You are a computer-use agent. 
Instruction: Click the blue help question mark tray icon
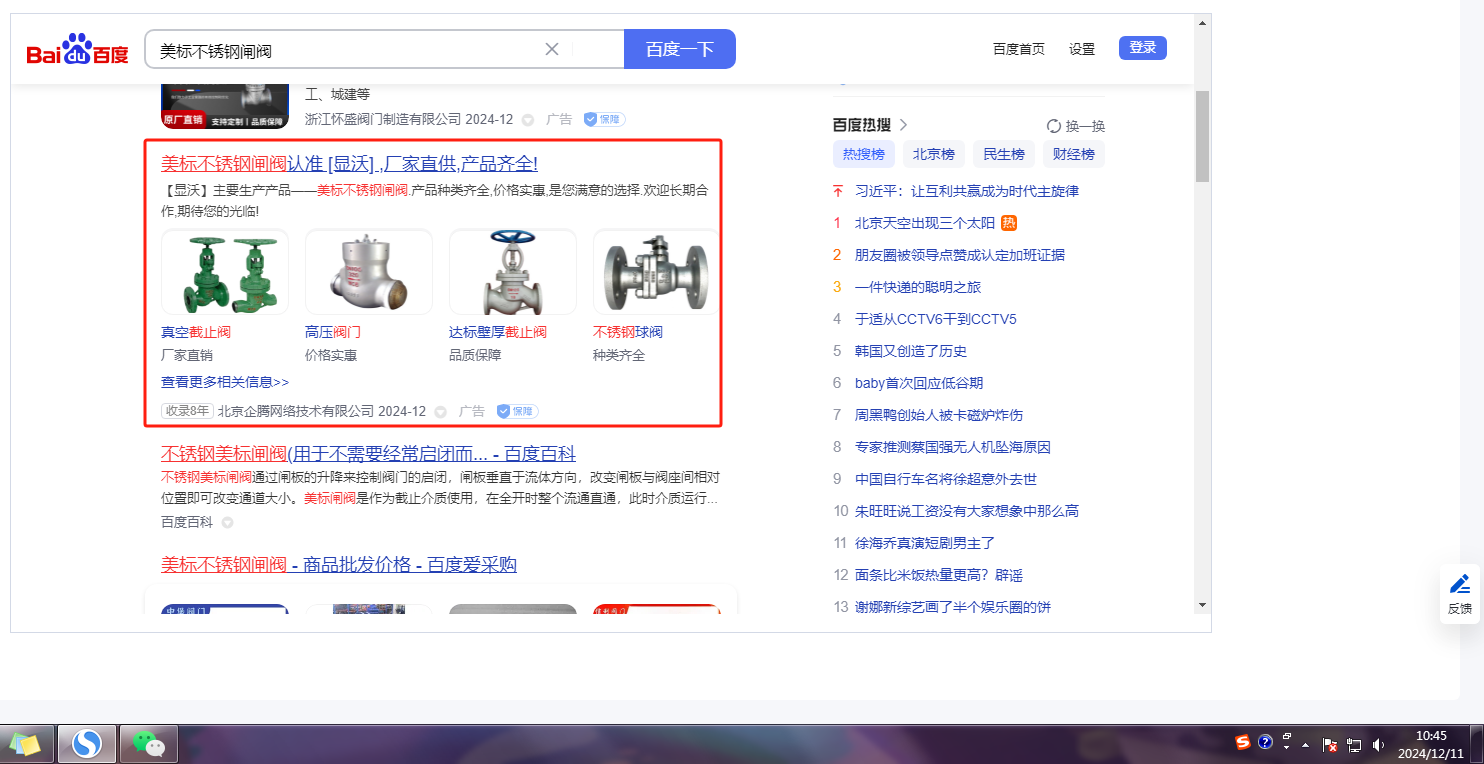[1265, 742]
